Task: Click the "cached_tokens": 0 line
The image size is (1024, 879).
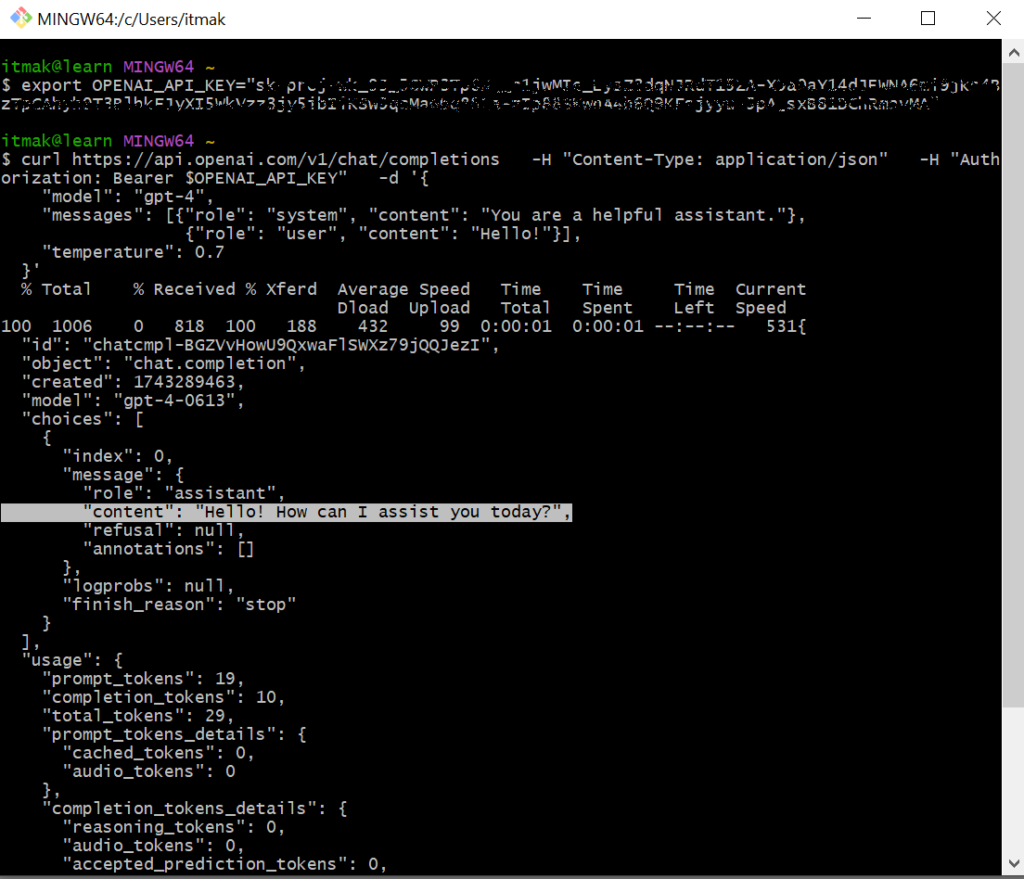Action: 159,753
